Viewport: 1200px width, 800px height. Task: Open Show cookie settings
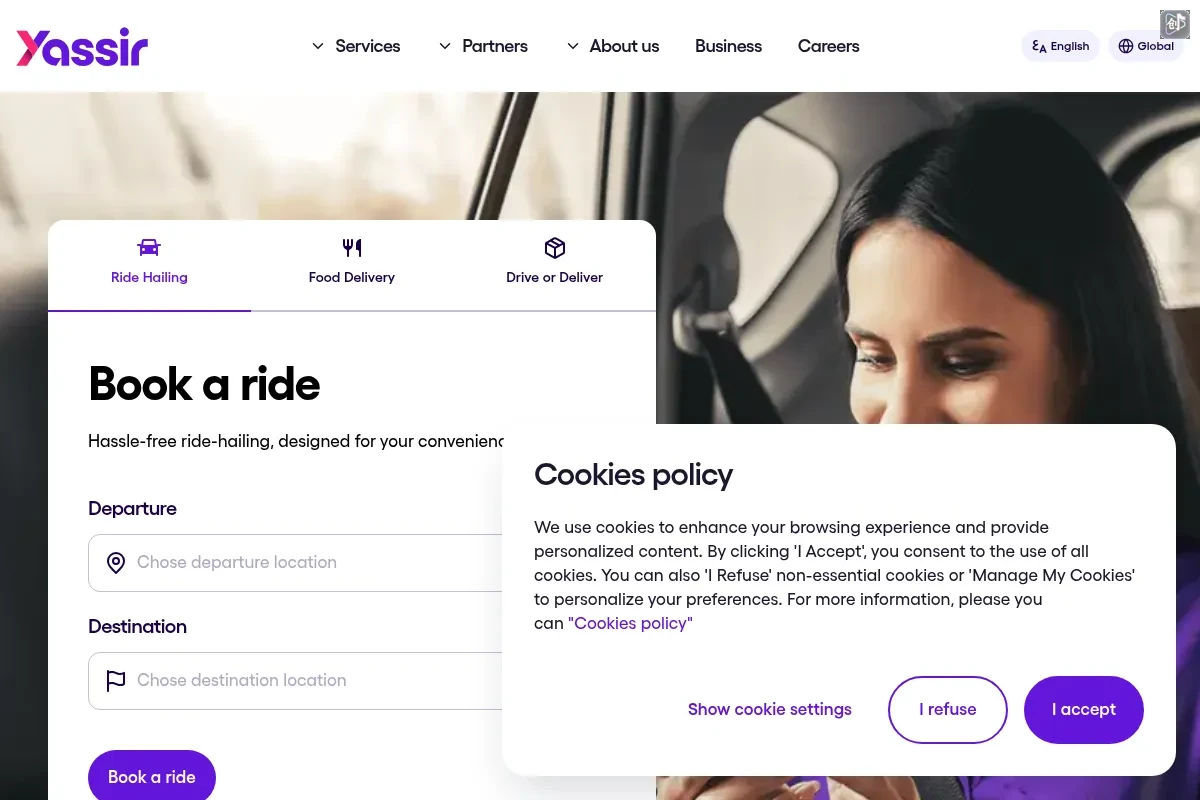[770, 710]
